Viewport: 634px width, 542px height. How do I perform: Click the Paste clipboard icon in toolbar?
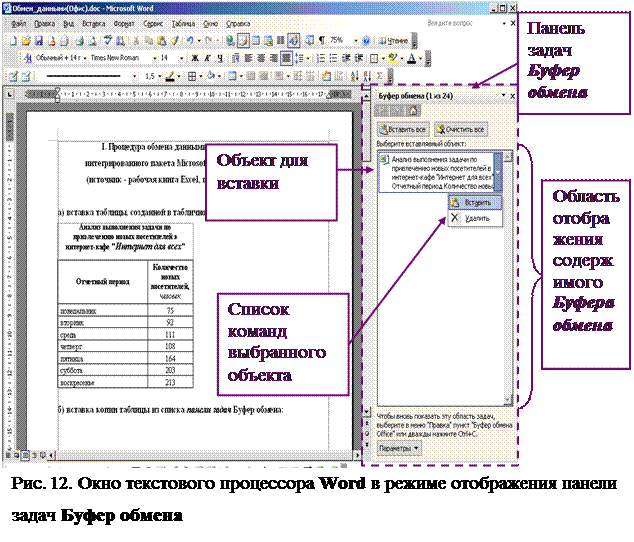161,40
